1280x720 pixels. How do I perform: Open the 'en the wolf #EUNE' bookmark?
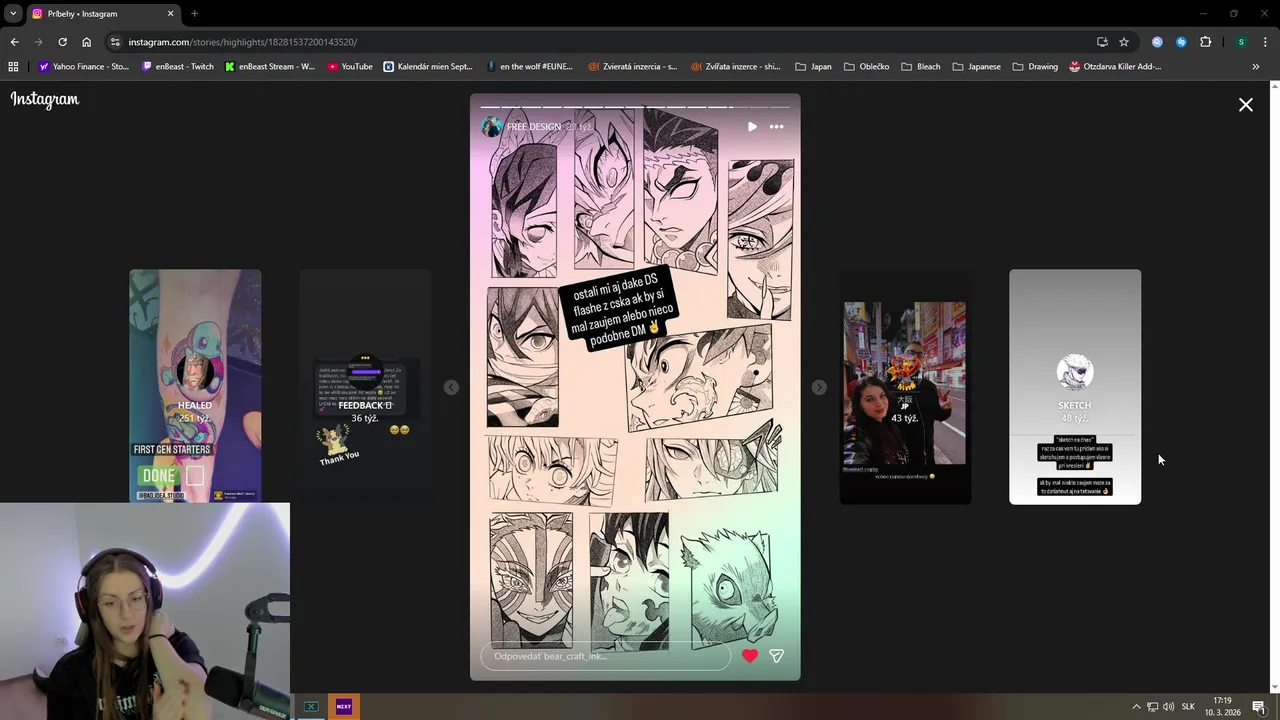click(530, 67)
